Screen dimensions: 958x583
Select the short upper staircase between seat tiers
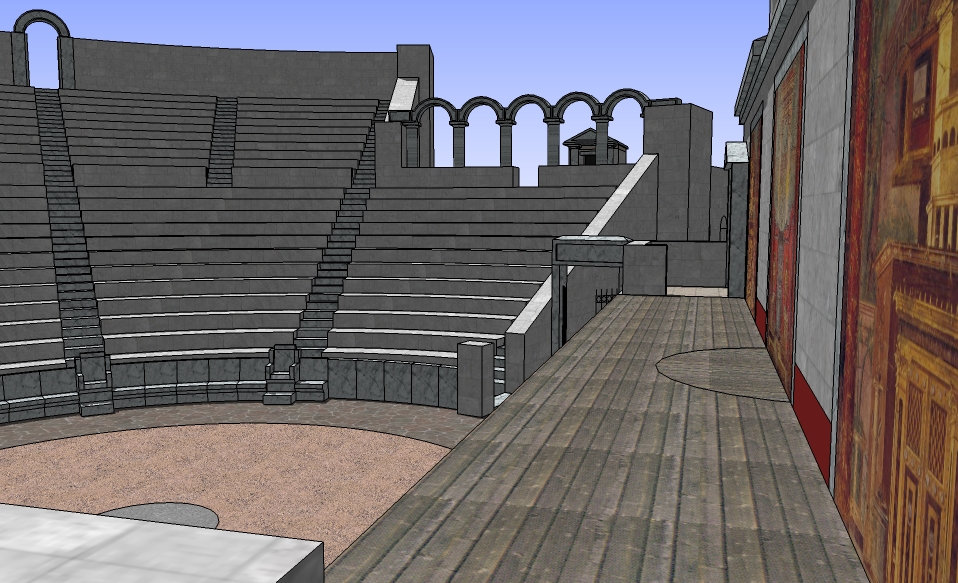pos(222,142)
